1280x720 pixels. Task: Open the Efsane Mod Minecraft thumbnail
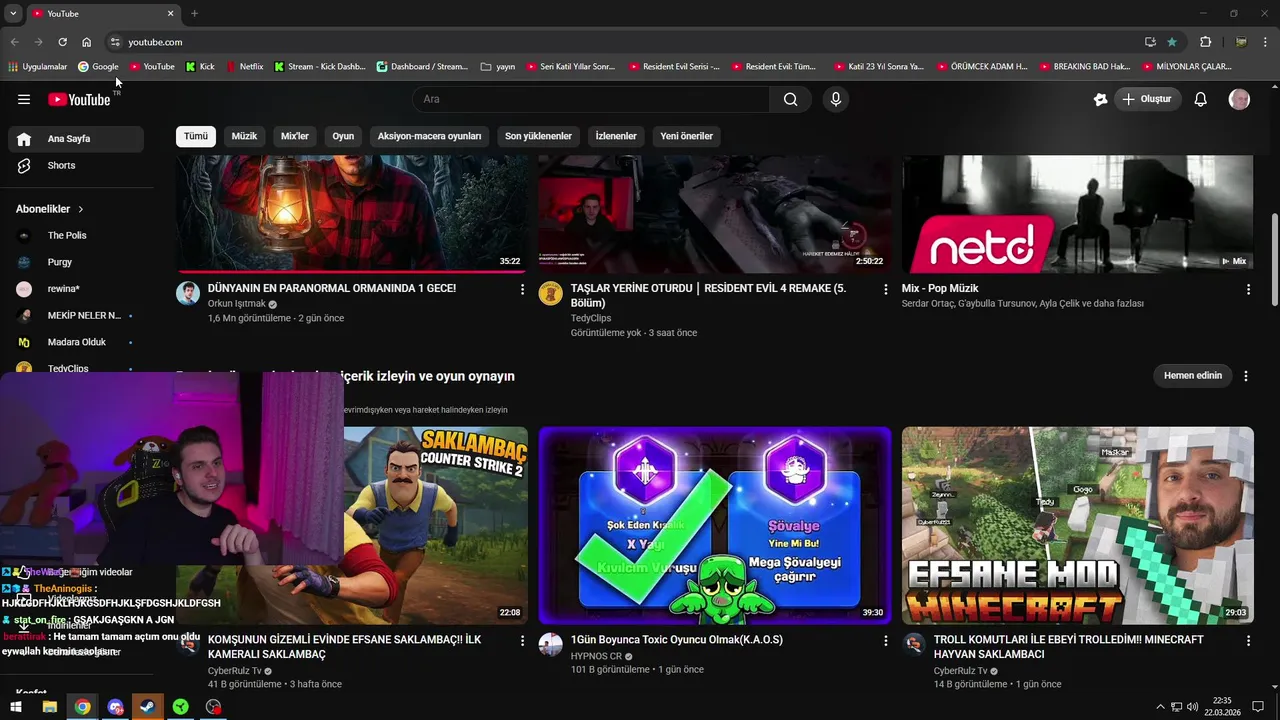(1078, 526)
